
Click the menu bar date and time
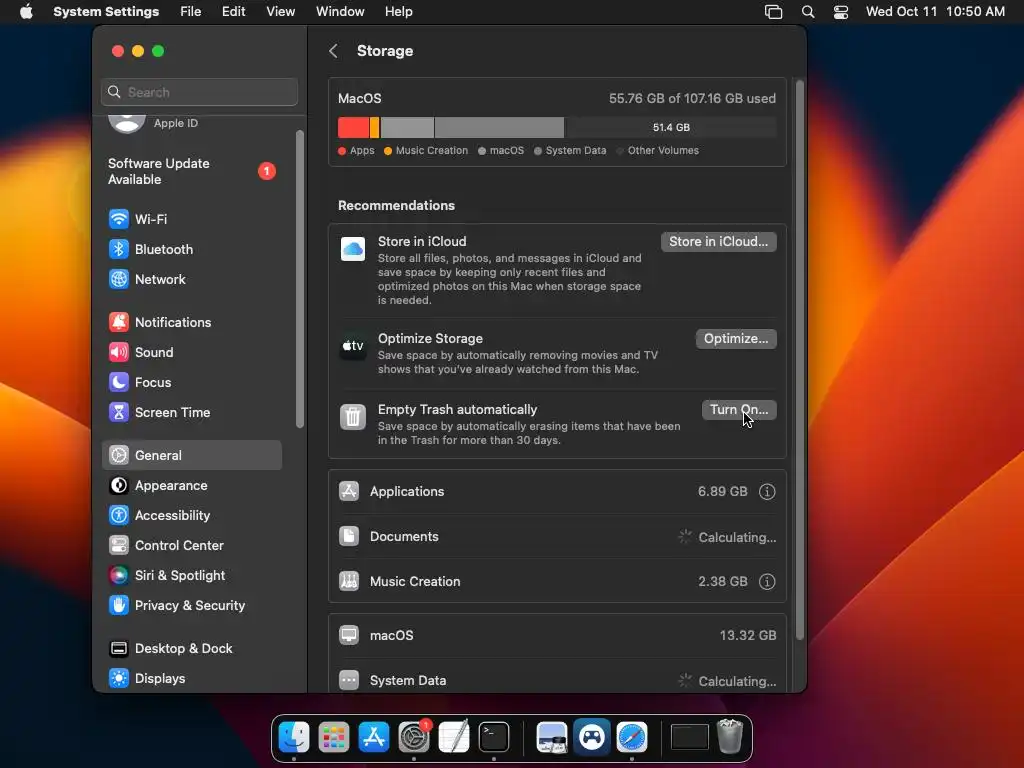[935, 12]
